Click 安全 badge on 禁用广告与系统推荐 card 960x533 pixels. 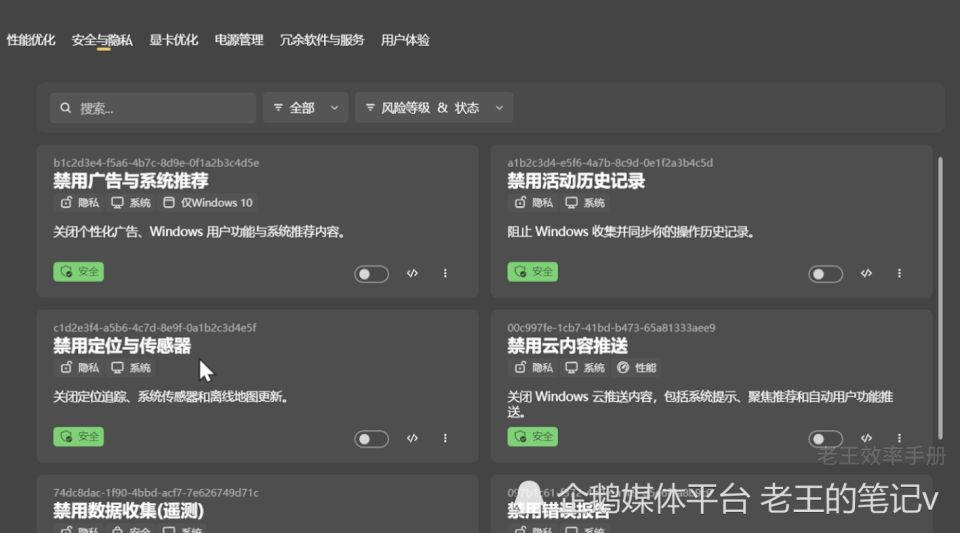[78, 272]
